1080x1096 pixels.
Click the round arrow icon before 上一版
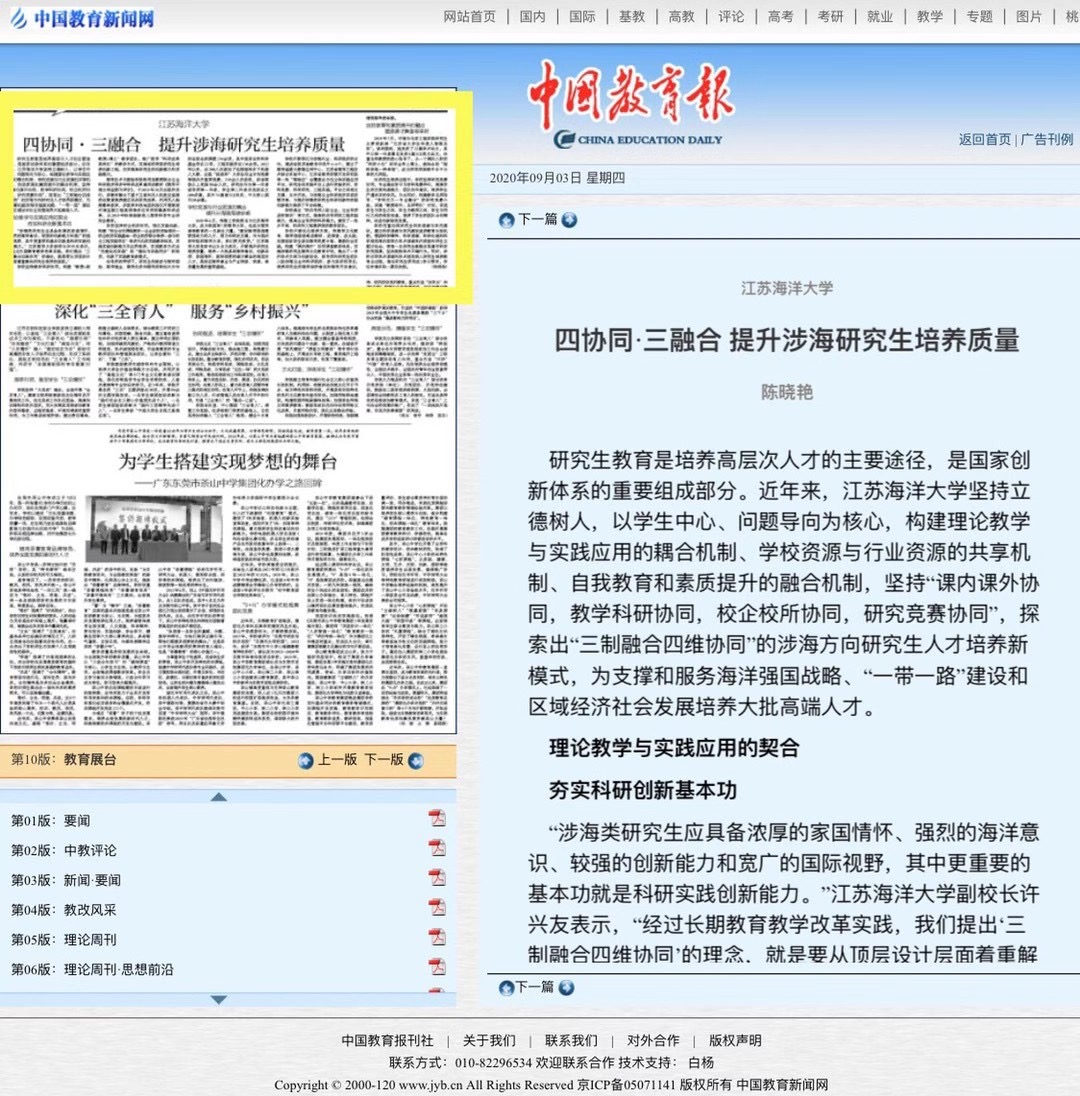pos(306,760)
